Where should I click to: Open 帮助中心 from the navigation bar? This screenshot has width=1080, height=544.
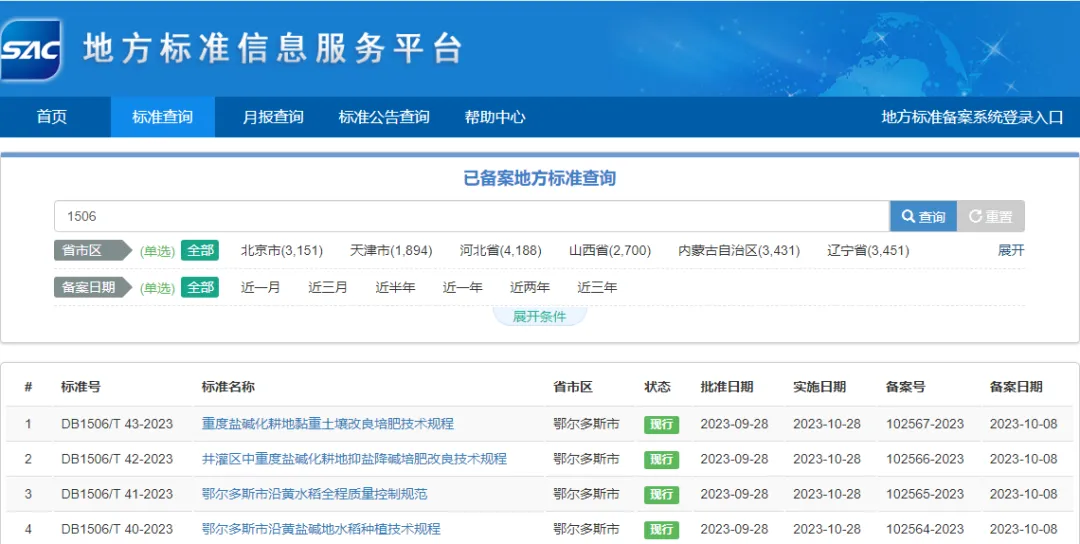pos(495,117)
